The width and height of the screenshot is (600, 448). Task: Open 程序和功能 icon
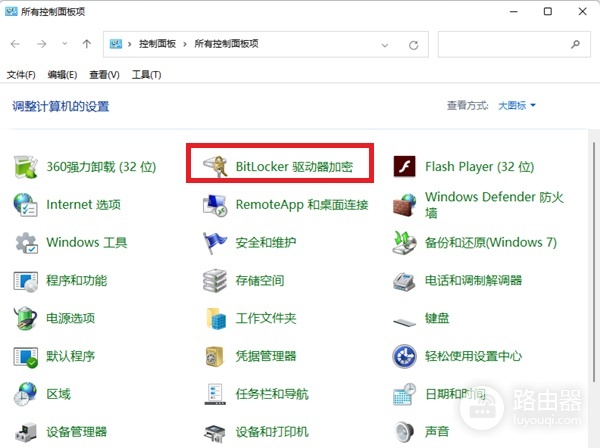(26, 281)
